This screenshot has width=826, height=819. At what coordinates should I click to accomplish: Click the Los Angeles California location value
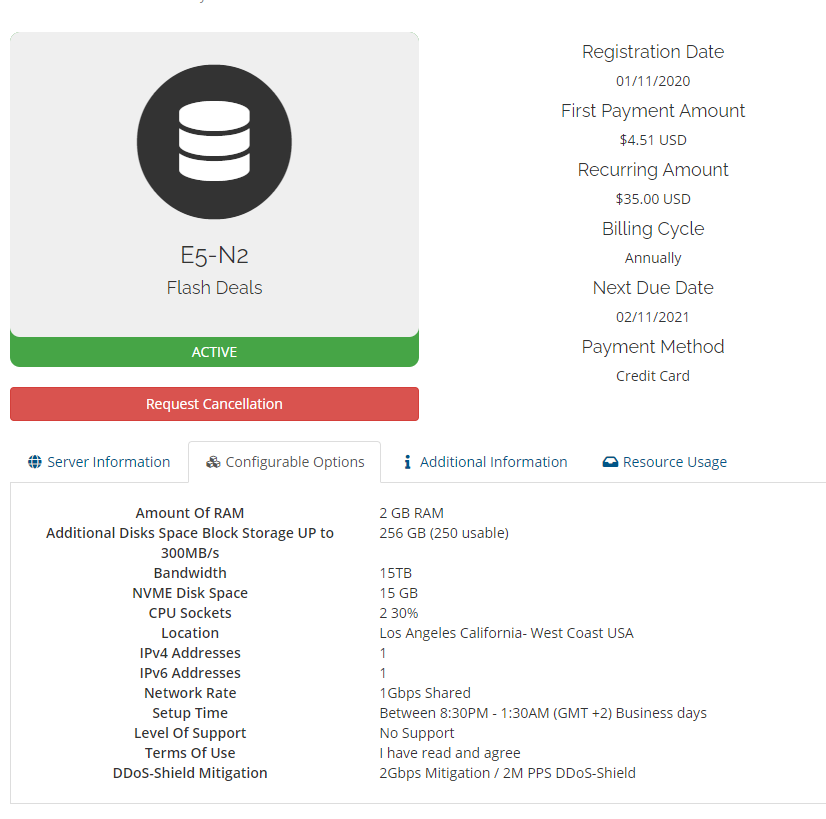coord(506,633)
